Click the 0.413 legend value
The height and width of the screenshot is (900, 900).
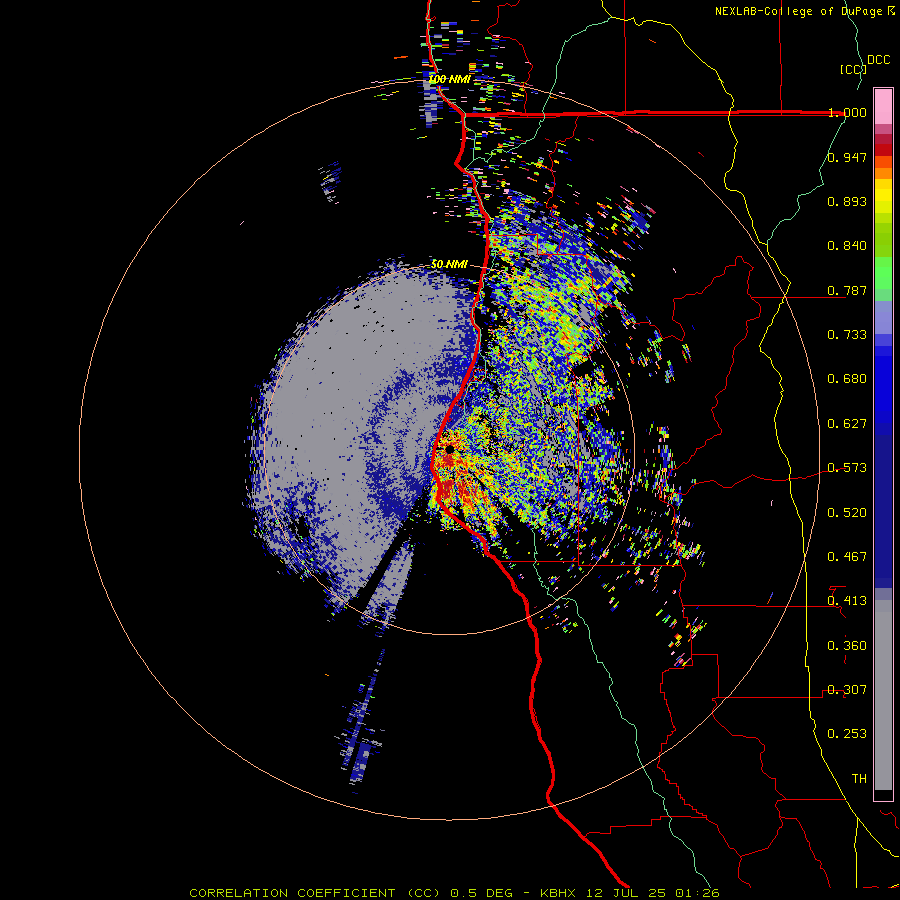(847, 601)
